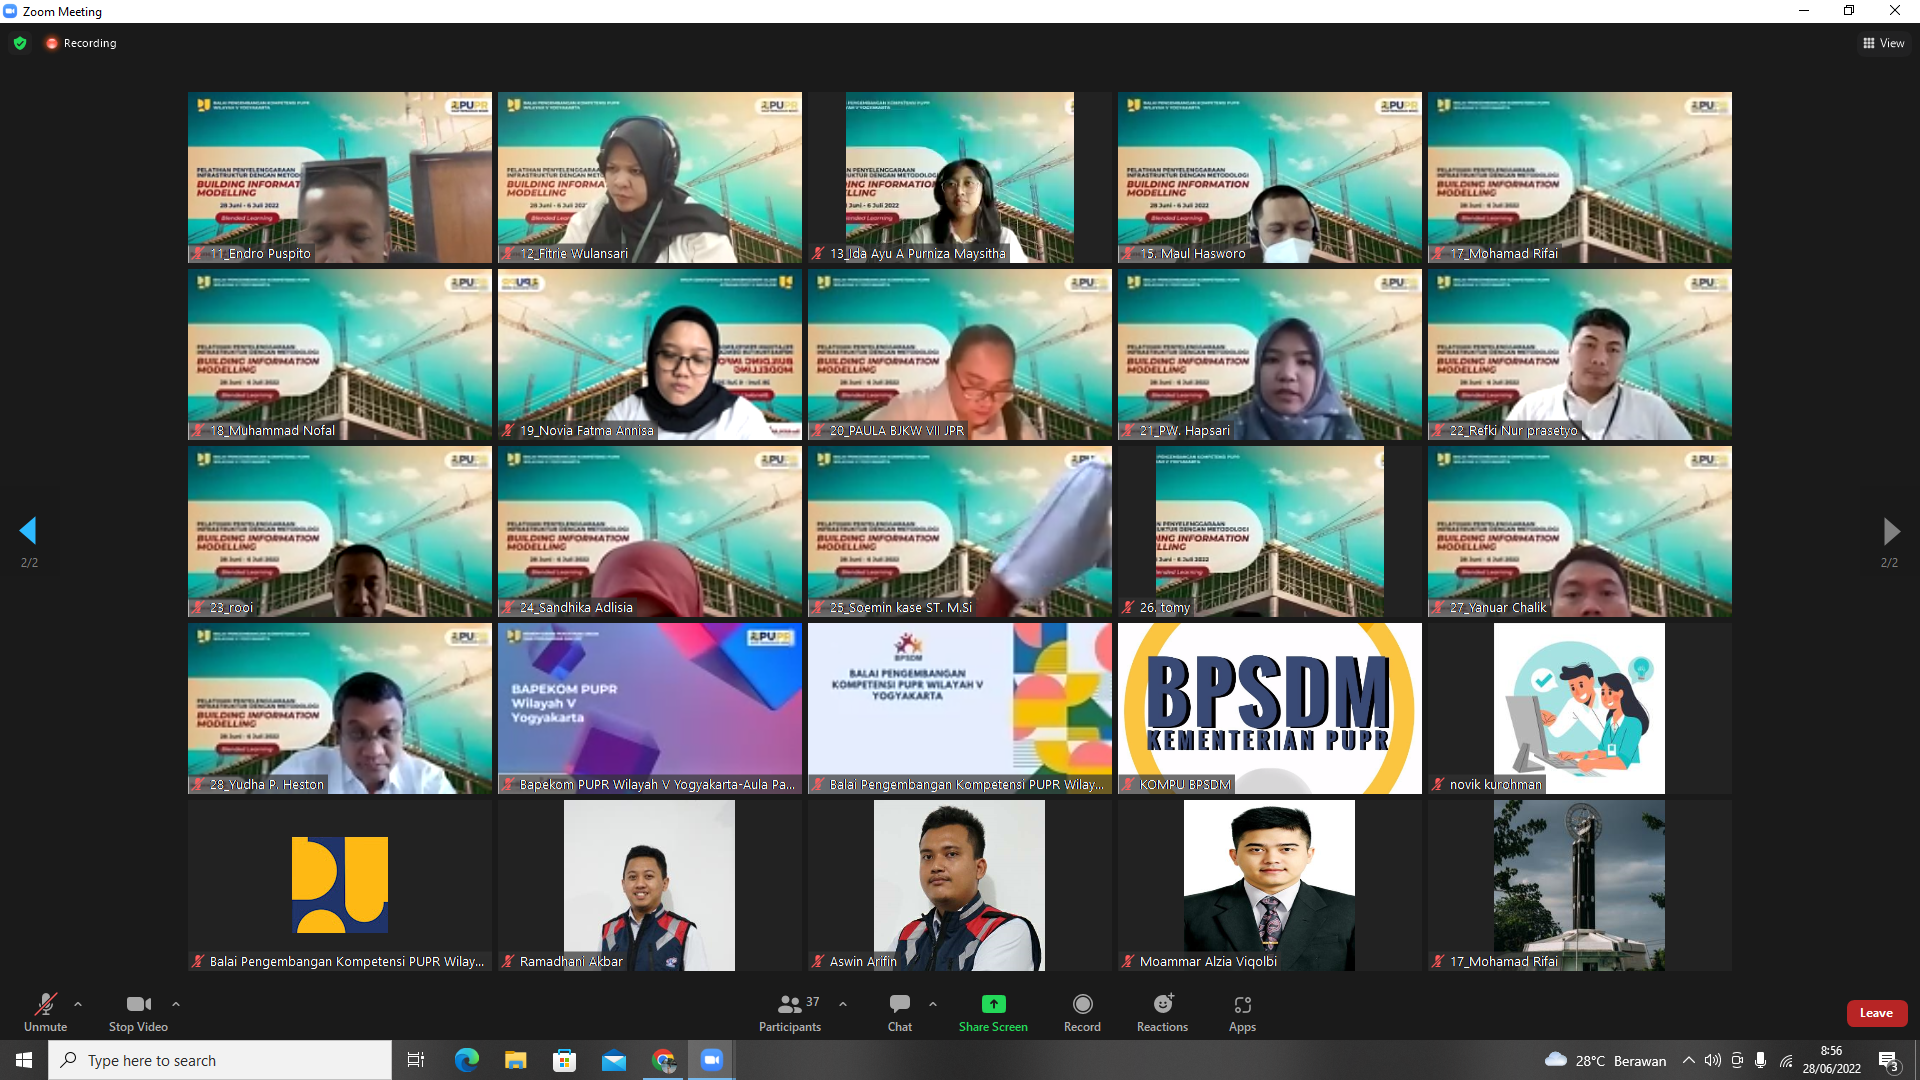The width and height of the screenshot is (1920, 1080).
Task: Click the Windows taskbar search box
Action: 220,1060
